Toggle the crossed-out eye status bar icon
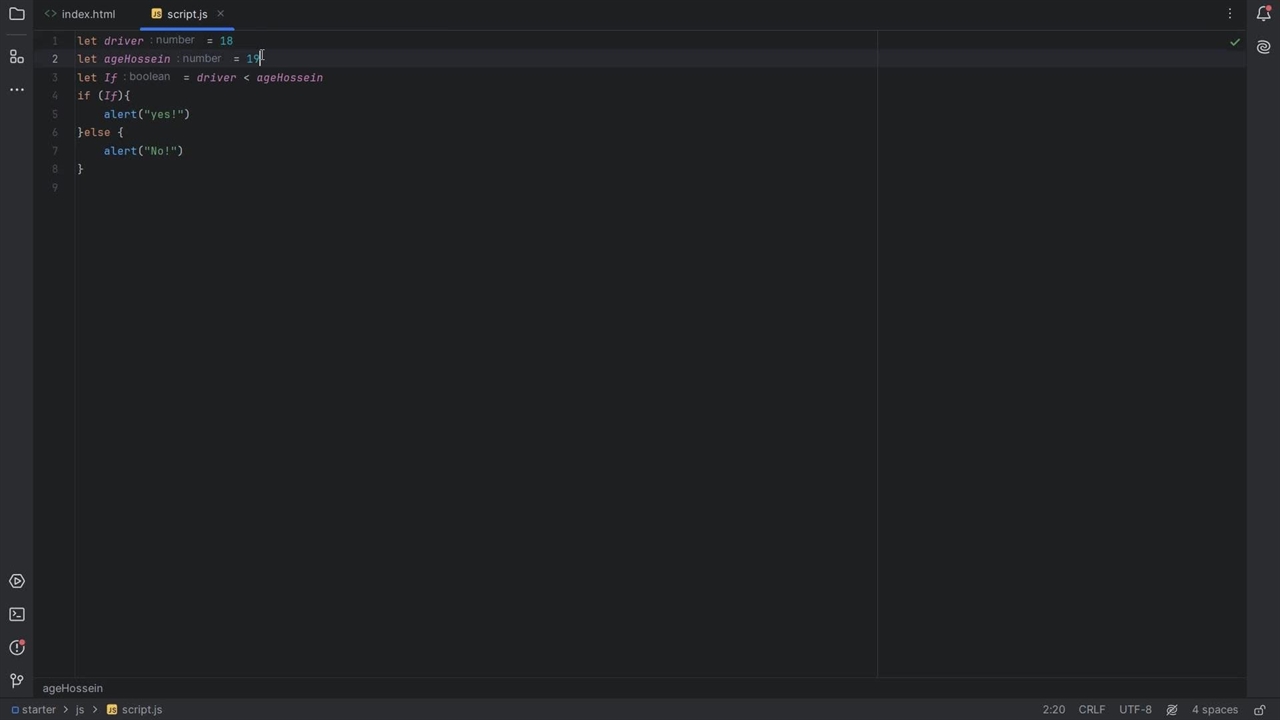This screenshot has width=1280, height=720. click(1172, 710)
